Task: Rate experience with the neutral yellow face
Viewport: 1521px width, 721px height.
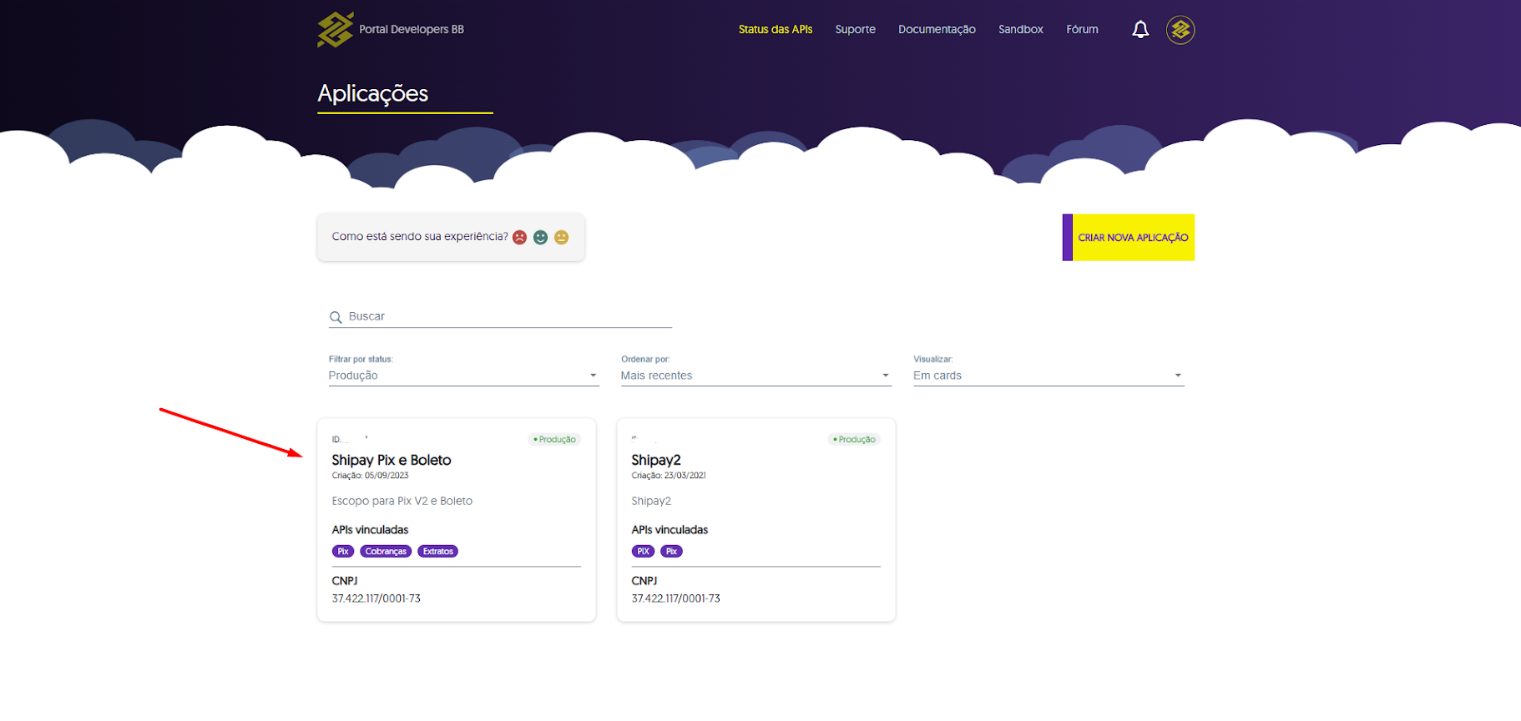Action: click(562, 237)
